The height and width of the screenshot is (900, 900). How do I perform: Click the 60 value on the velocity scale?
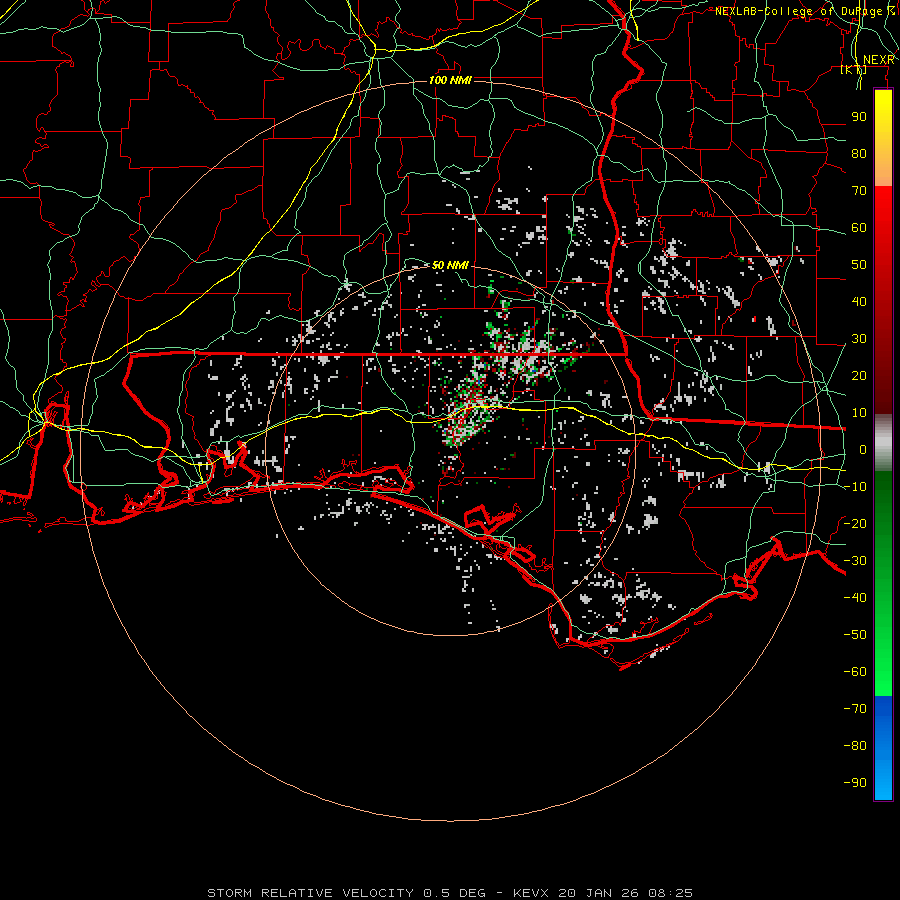click(x=859, y=227)
